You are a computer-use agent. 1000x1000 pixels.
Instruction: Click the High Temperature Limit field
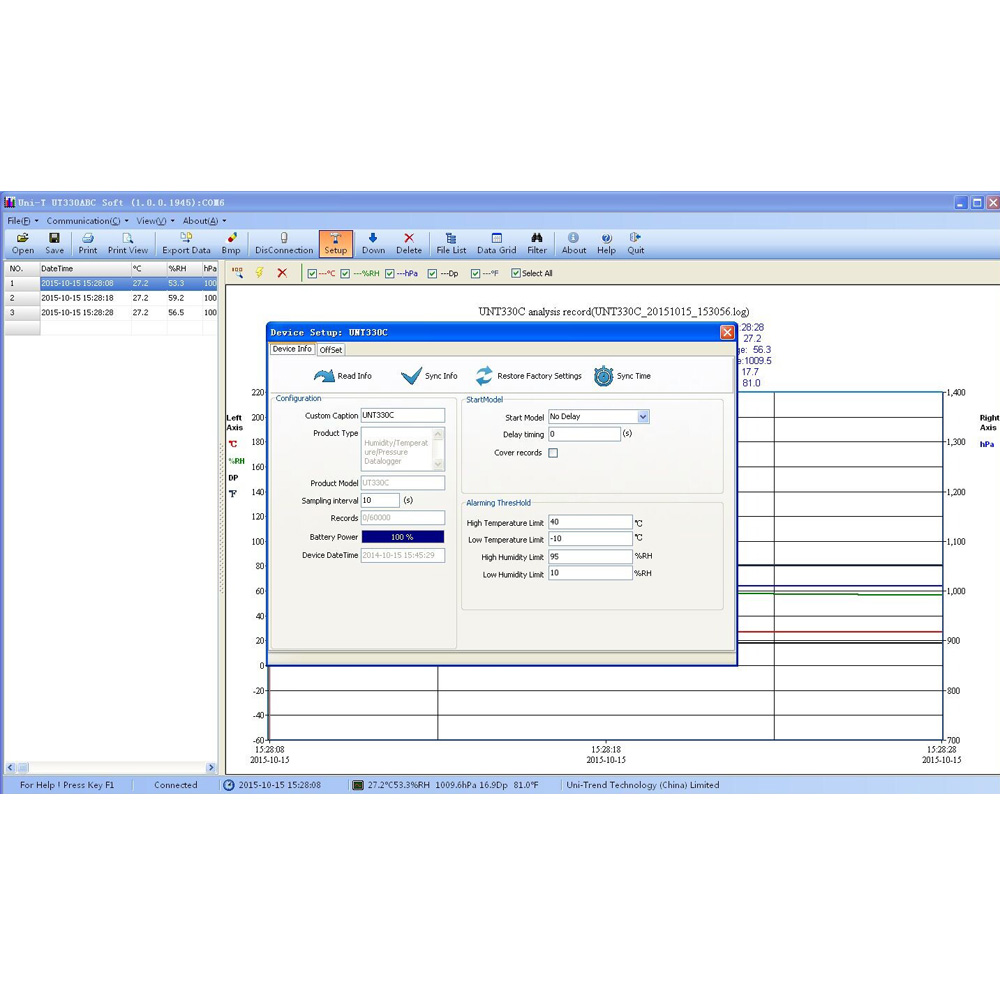point(590,522)
